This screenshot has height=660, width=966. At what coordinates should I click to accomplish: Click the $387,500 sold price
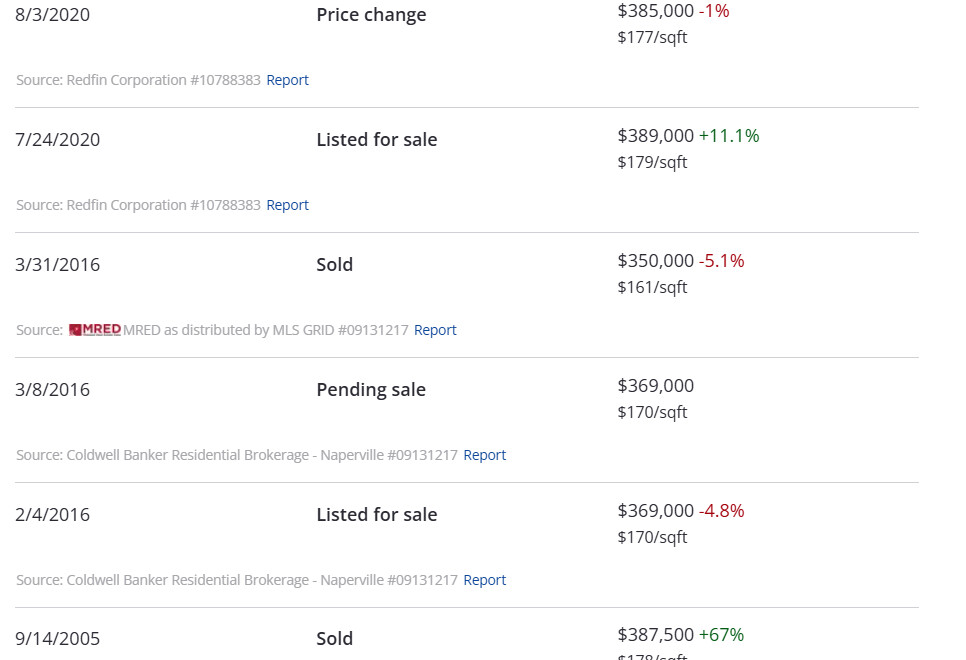click(x=655, y=635)
